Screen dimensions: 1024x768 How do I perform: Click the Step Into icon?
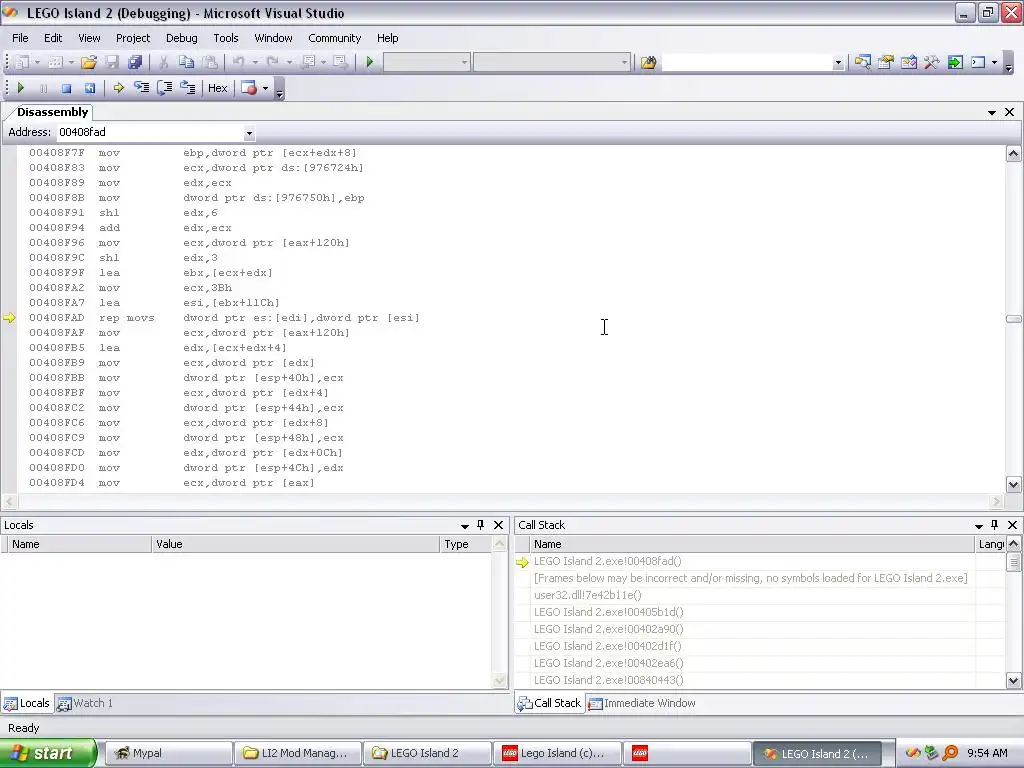coord(141,88)
